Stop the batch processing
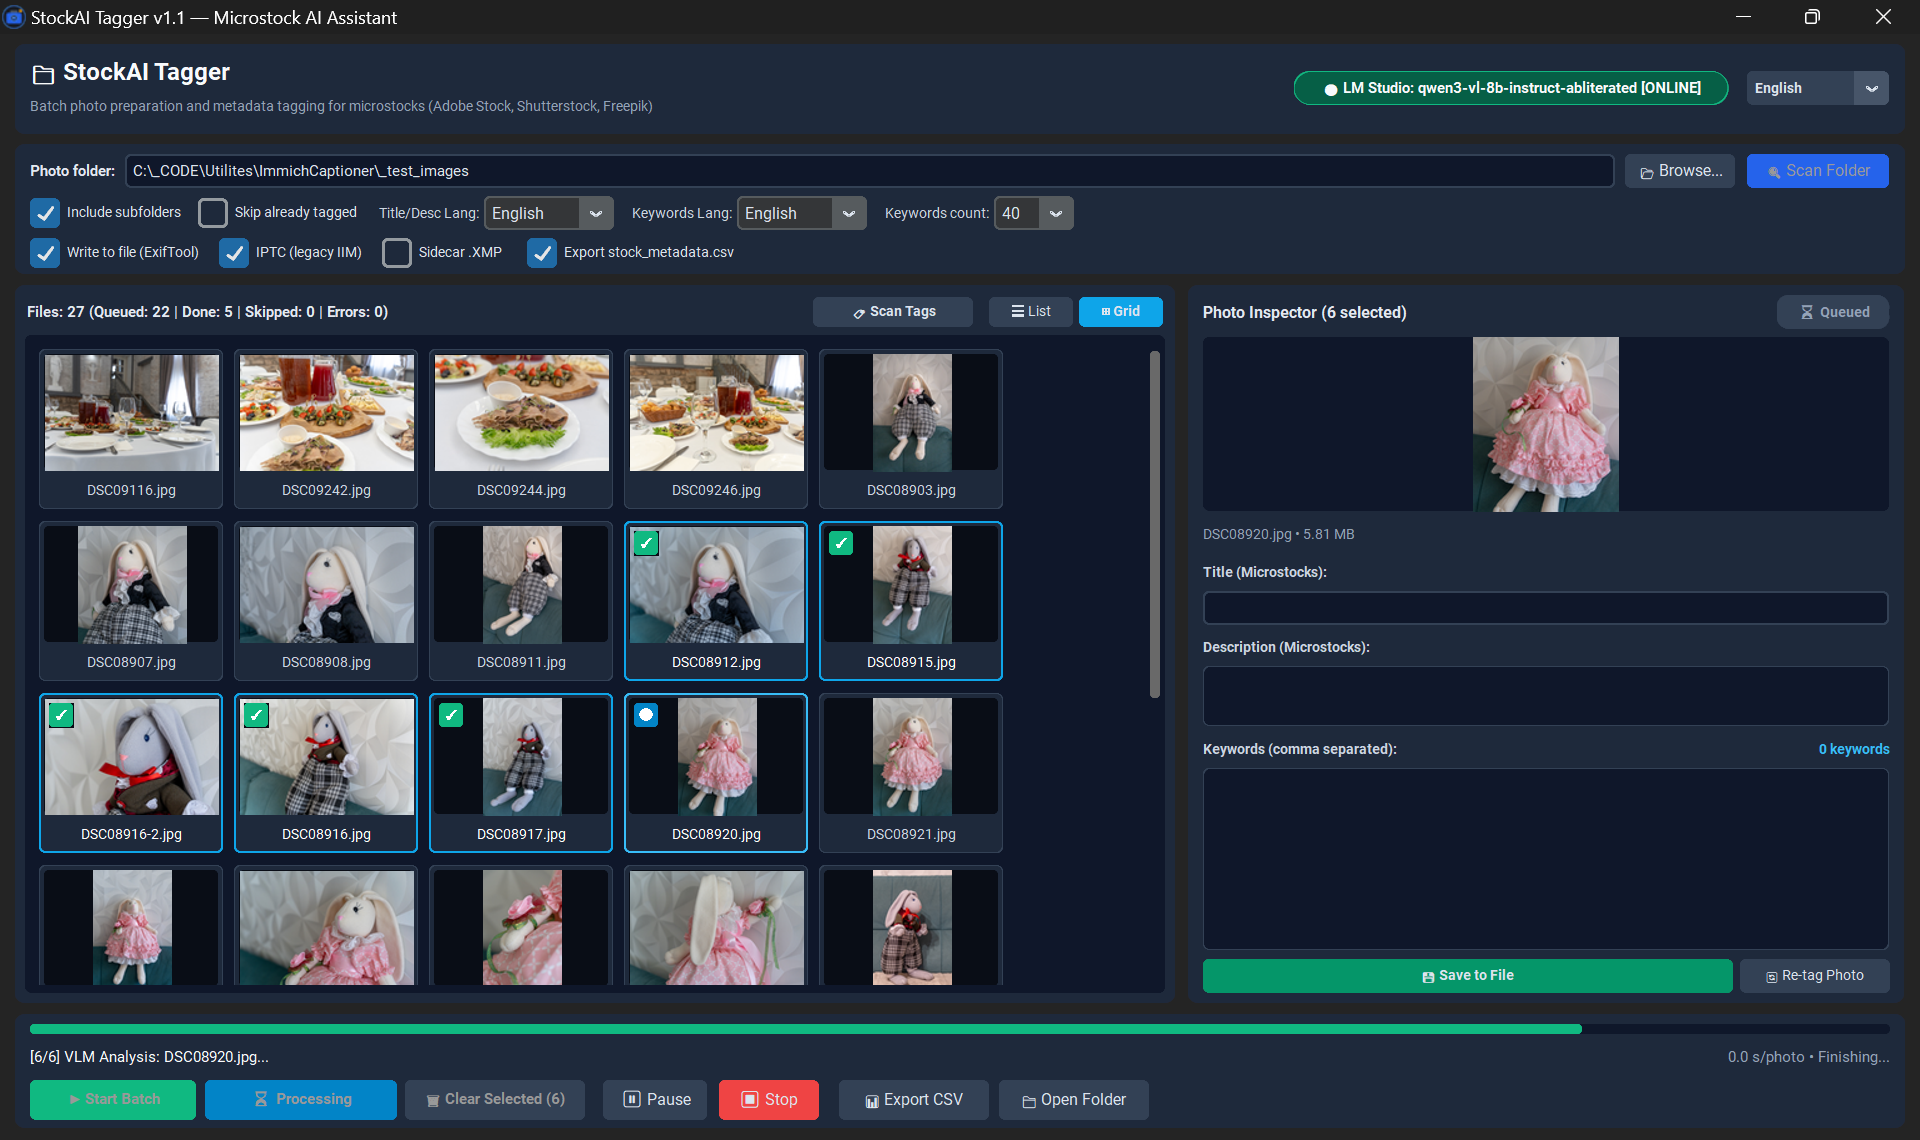The image size is (1920, 1140). pos(769,1100)
